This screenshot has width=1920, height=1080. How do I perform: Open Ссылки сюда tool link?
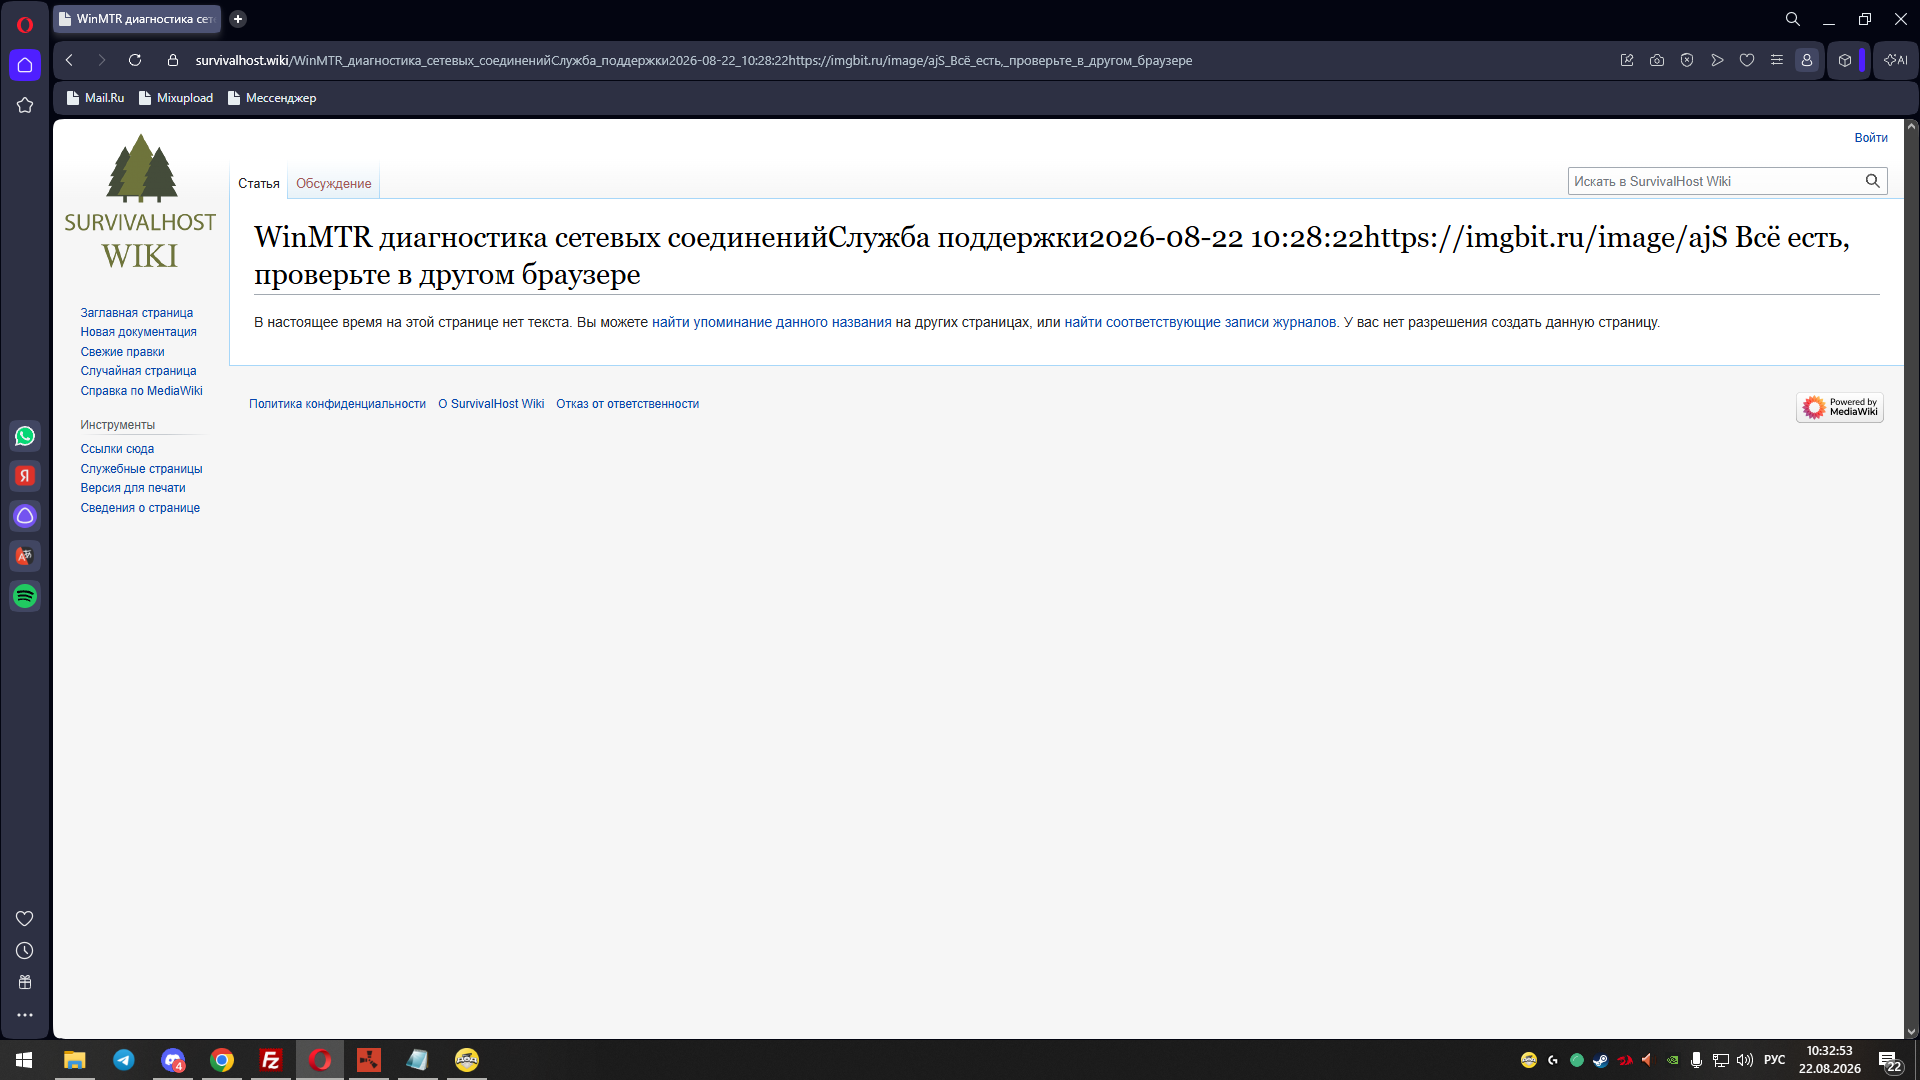[117, 449]
